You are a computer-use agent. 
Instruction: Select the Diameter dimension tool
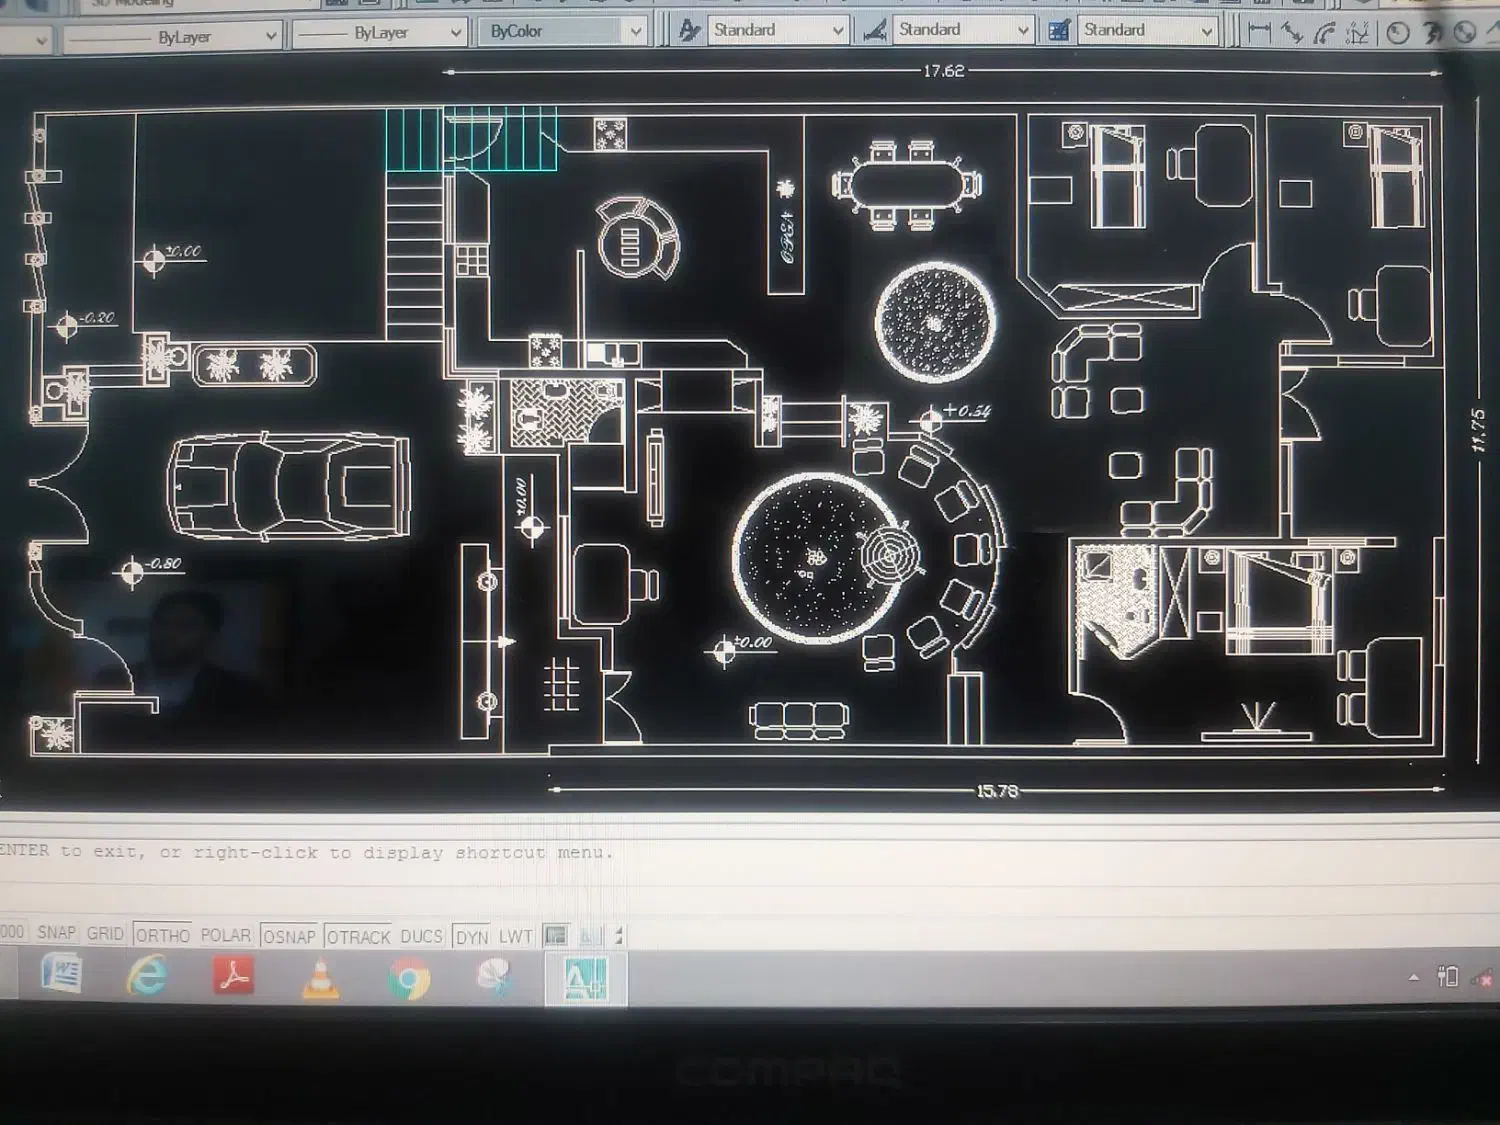[1465, 33]
